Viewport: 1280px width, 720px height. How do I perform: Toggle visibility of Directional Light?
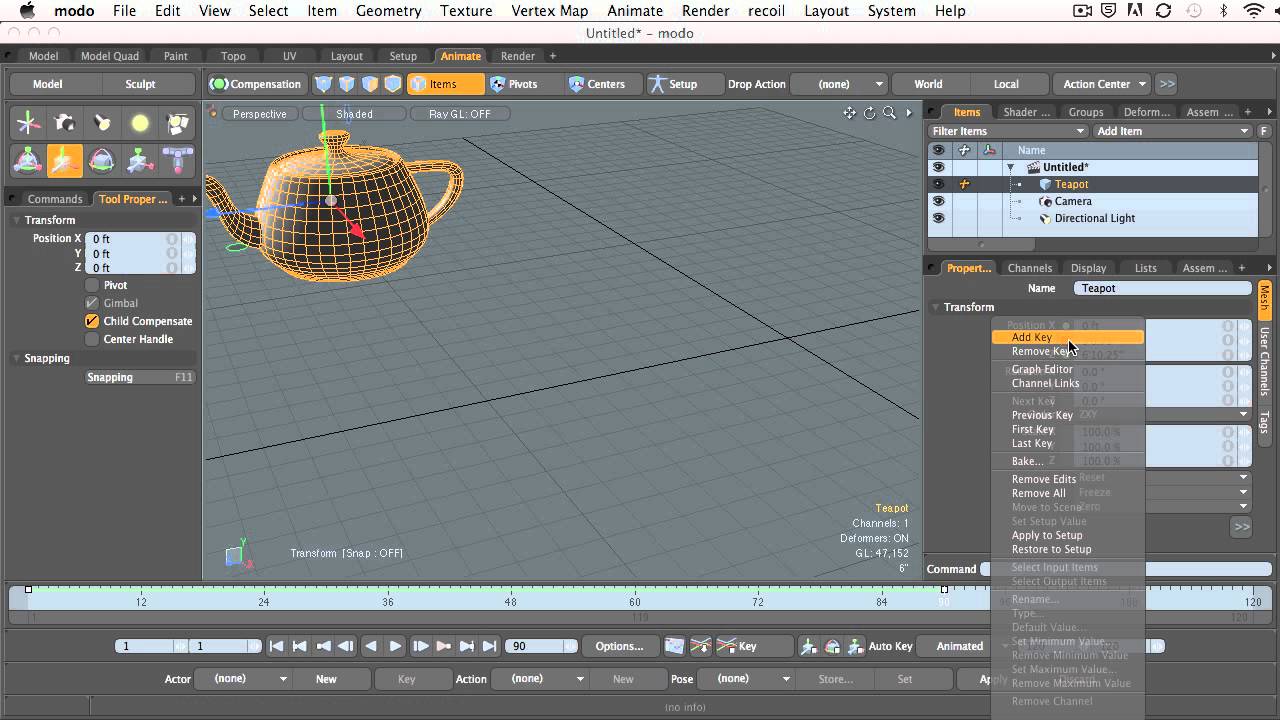[938, 218]
